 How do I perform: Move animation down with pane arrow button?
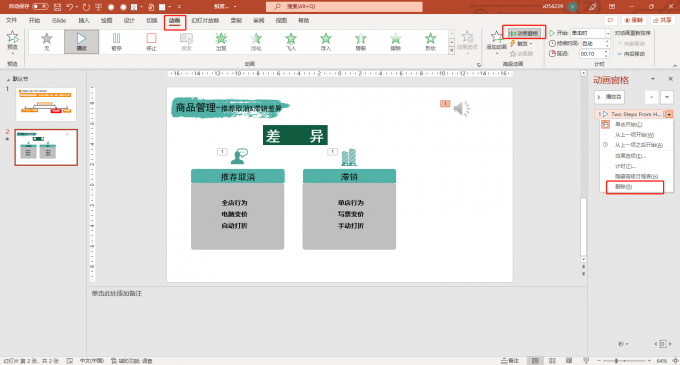(x=667, y=97)
